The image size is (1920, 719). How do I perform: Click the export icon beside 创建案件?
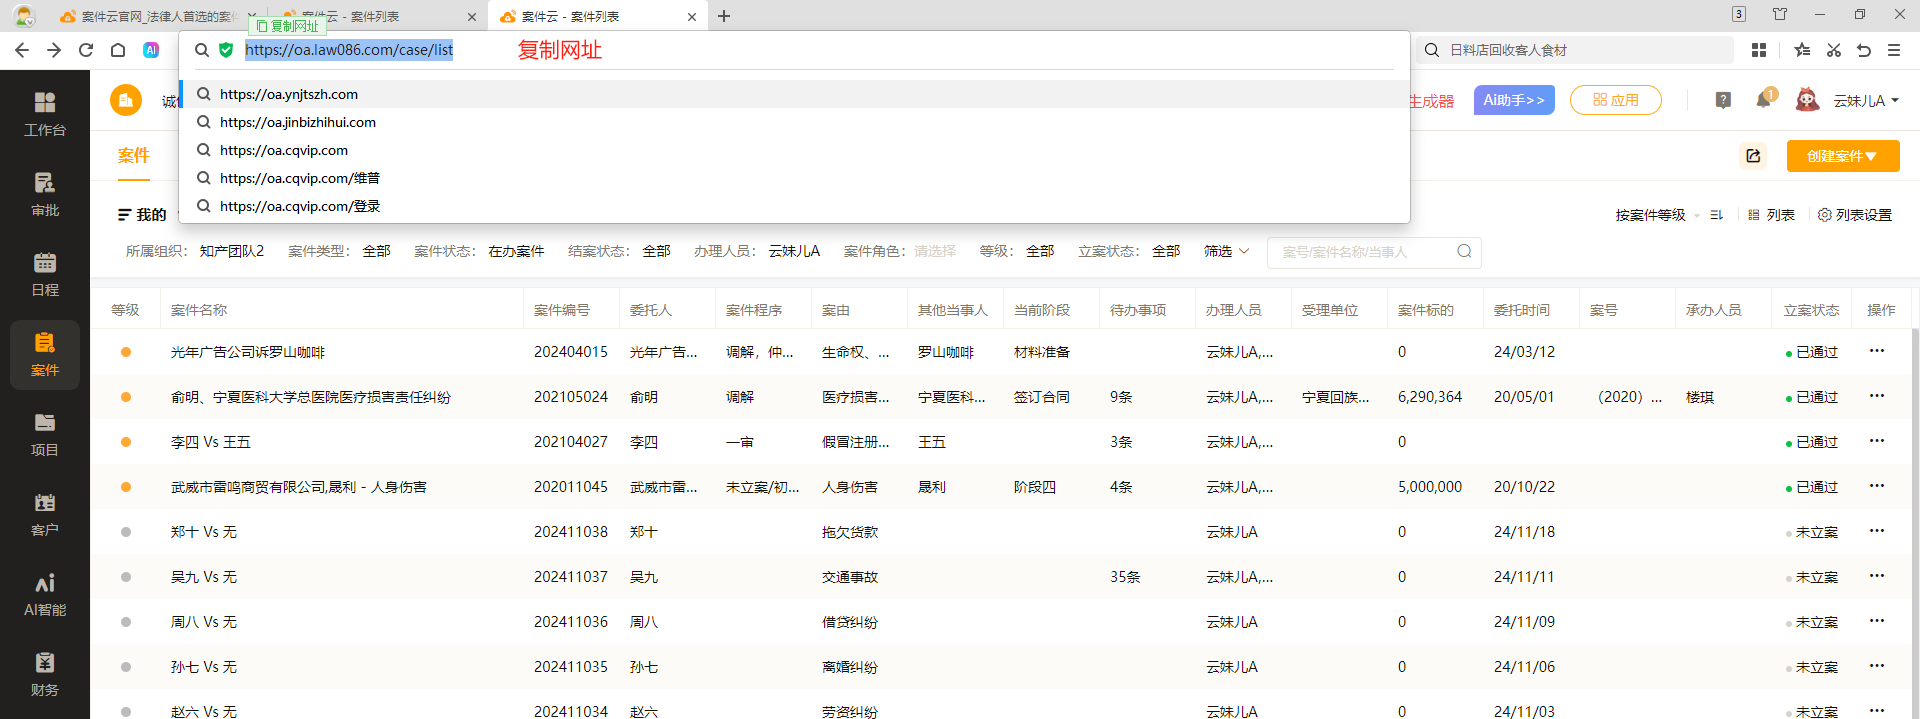coord(1753,156)
